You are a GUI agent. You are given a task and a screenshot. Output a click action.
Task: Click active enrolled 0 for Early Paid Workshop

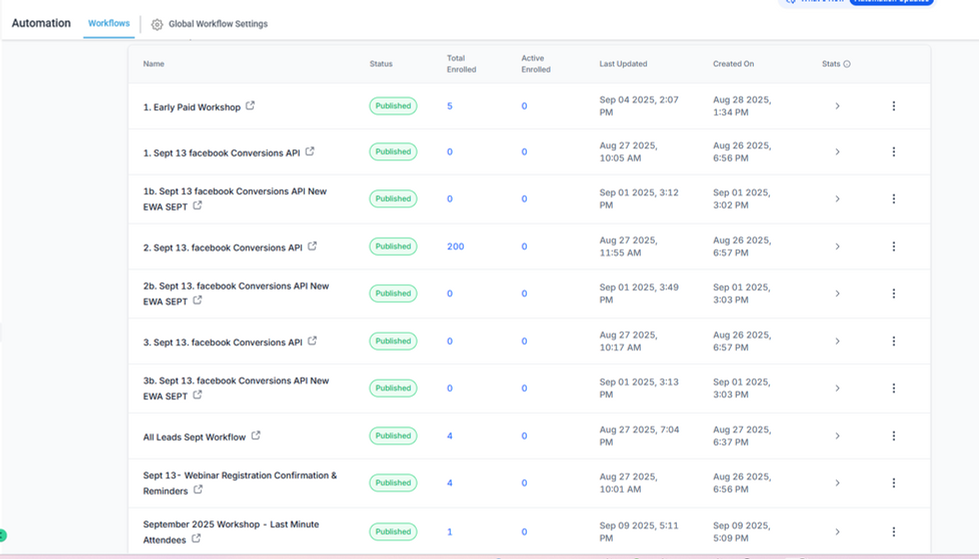pos(524,106)
